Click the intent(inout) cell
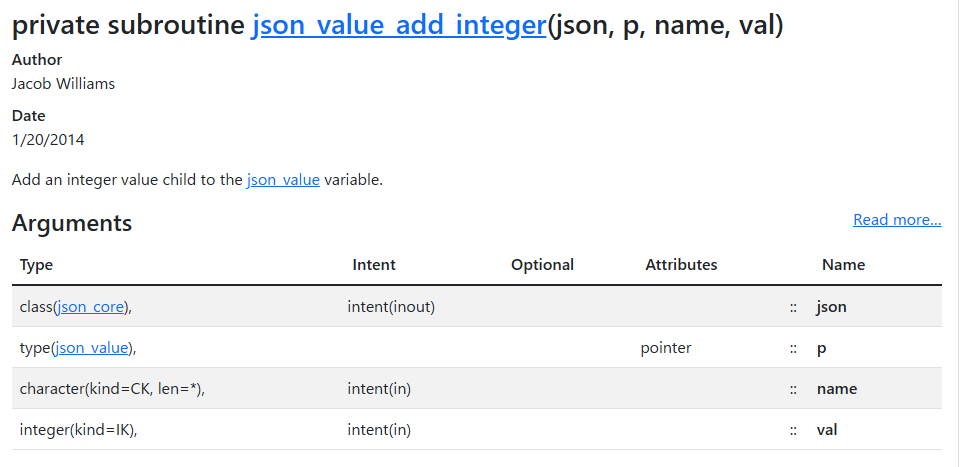Image resolution: width=959 pixels, height=467 pixels. click(x=391, y=307)
